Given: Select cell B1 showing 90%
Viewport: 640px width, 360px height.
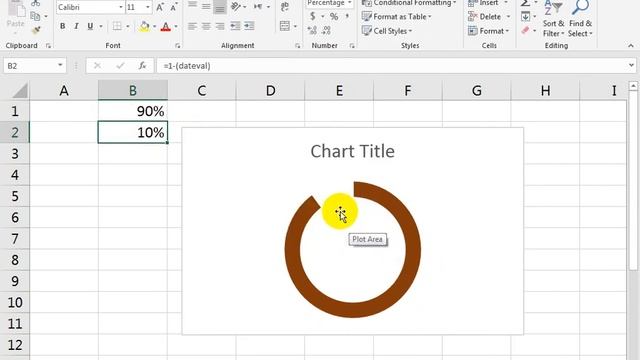Looking at the screenshot, I should pyautogui.click(x=133, y=111).
